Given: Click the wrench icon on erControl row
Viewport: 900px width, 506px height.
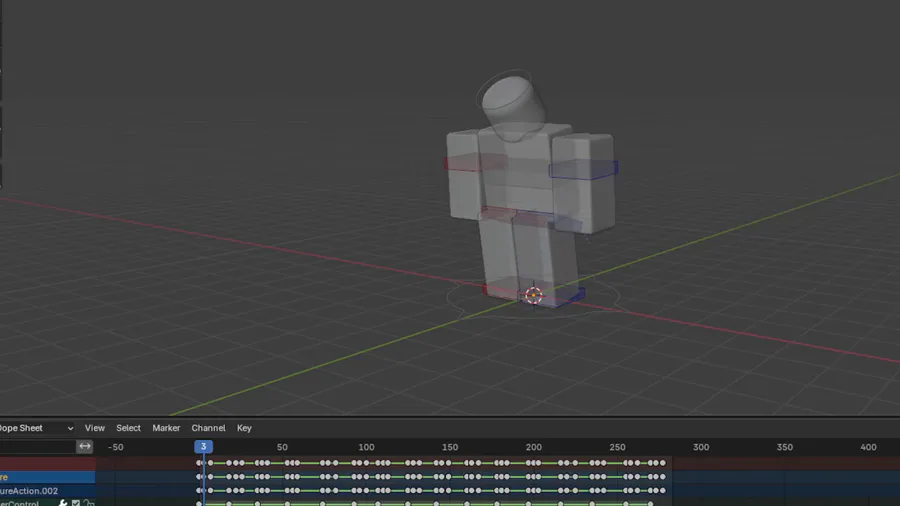Looking at the screenshot, I should pos(63,503).
